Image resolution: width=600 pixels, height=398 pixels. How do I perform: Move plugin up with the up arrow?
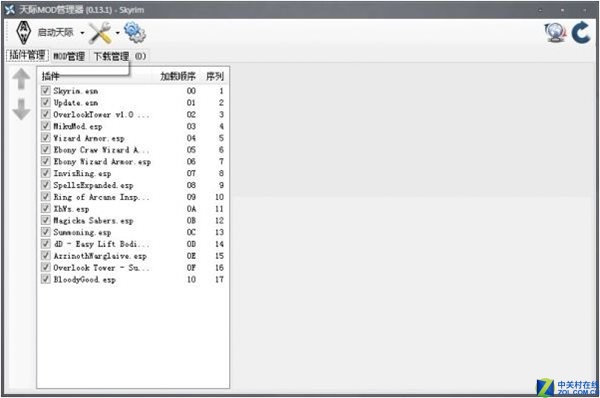pyautogui.click(x=21, y=79)
